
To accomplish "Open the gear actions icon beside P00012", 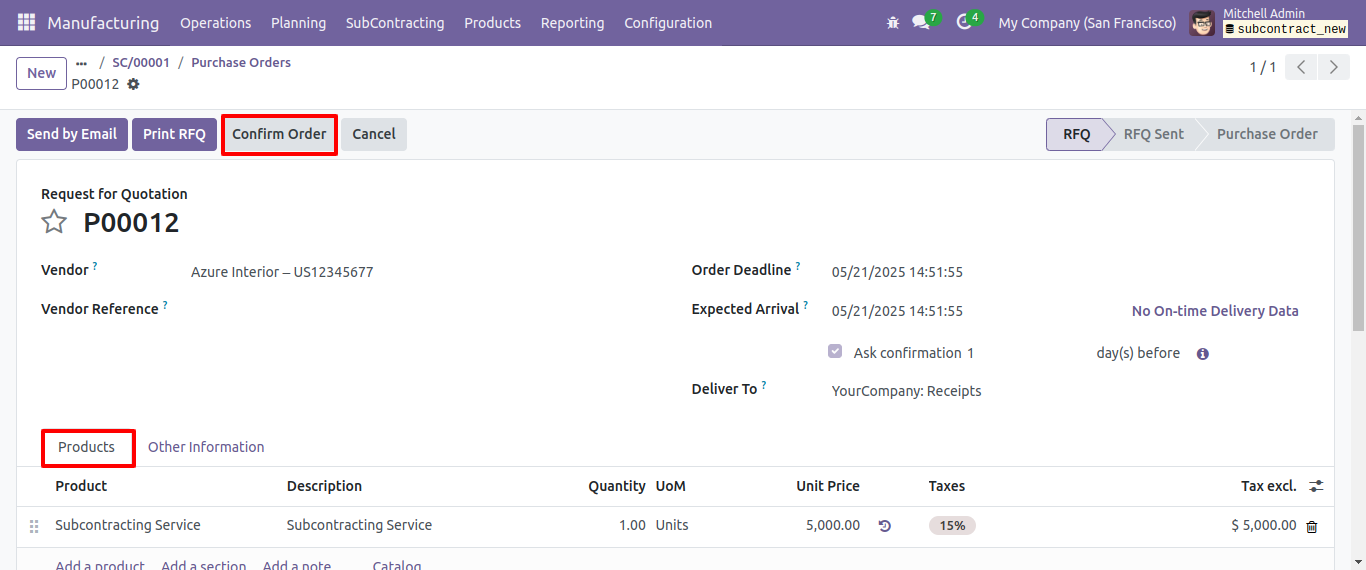I will point(133,84).
